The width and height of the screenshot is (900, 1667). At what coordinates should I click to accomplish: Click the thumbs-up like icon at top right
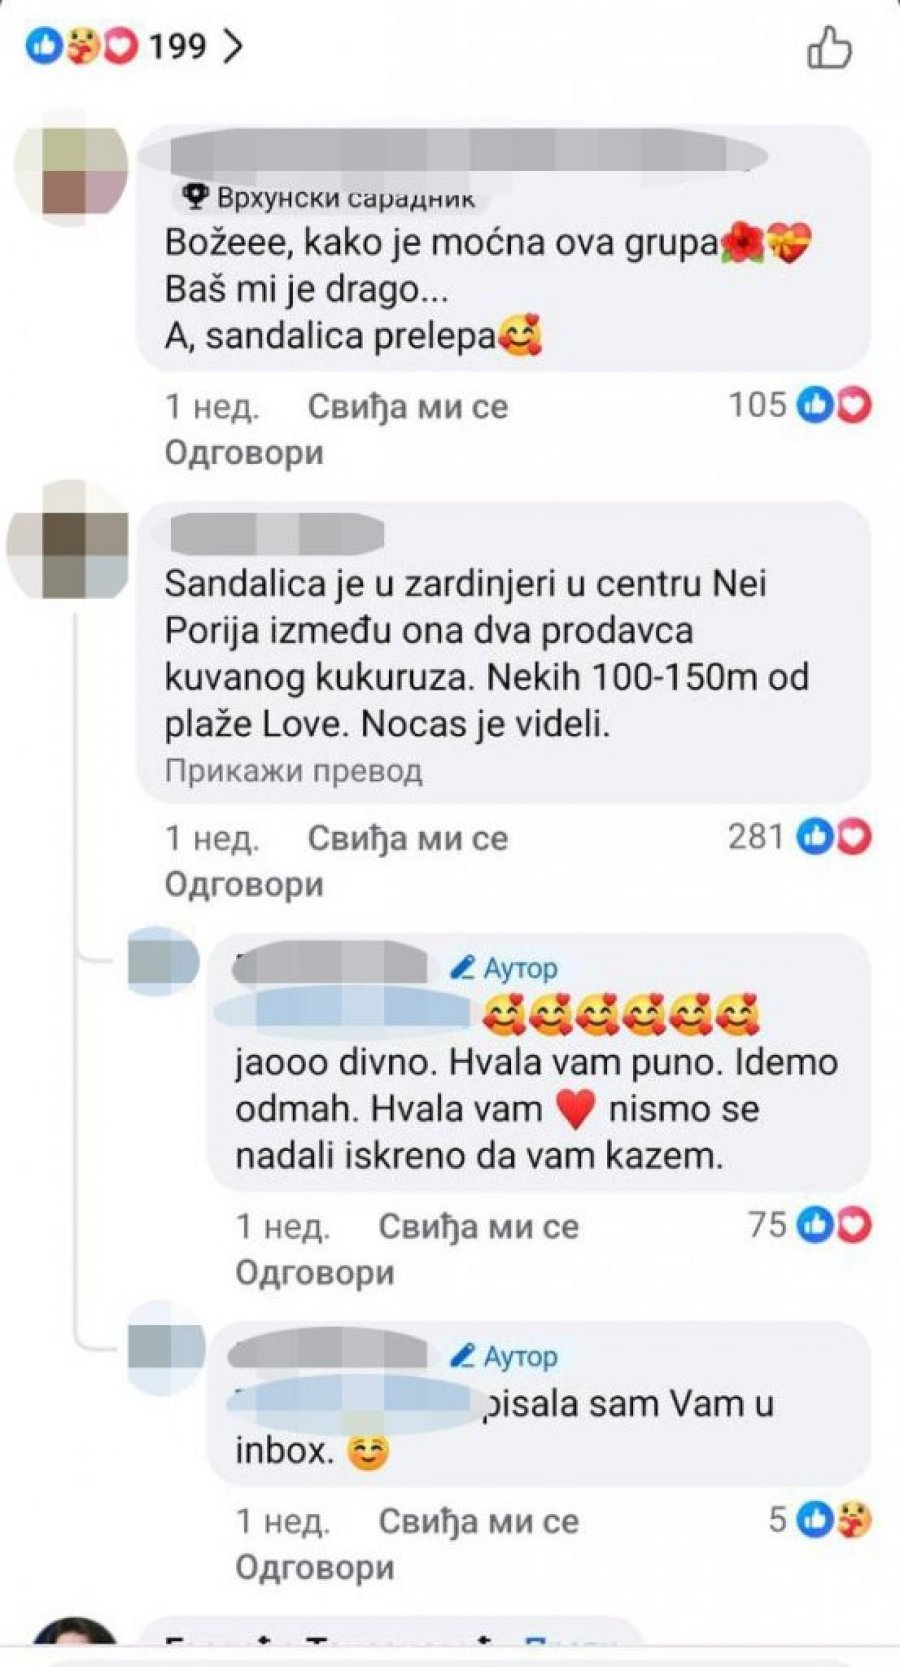pos(829,48)
